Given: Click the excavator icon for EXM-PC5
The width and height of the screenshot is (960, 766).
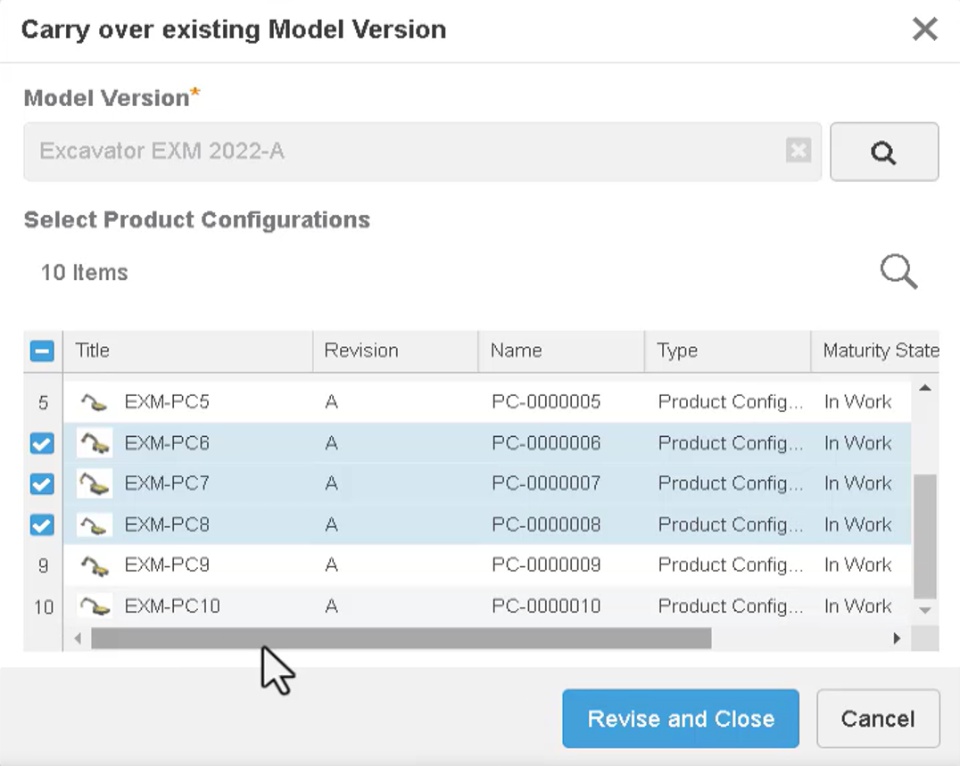Looking at the screenshot, I should tap(94, 403).
